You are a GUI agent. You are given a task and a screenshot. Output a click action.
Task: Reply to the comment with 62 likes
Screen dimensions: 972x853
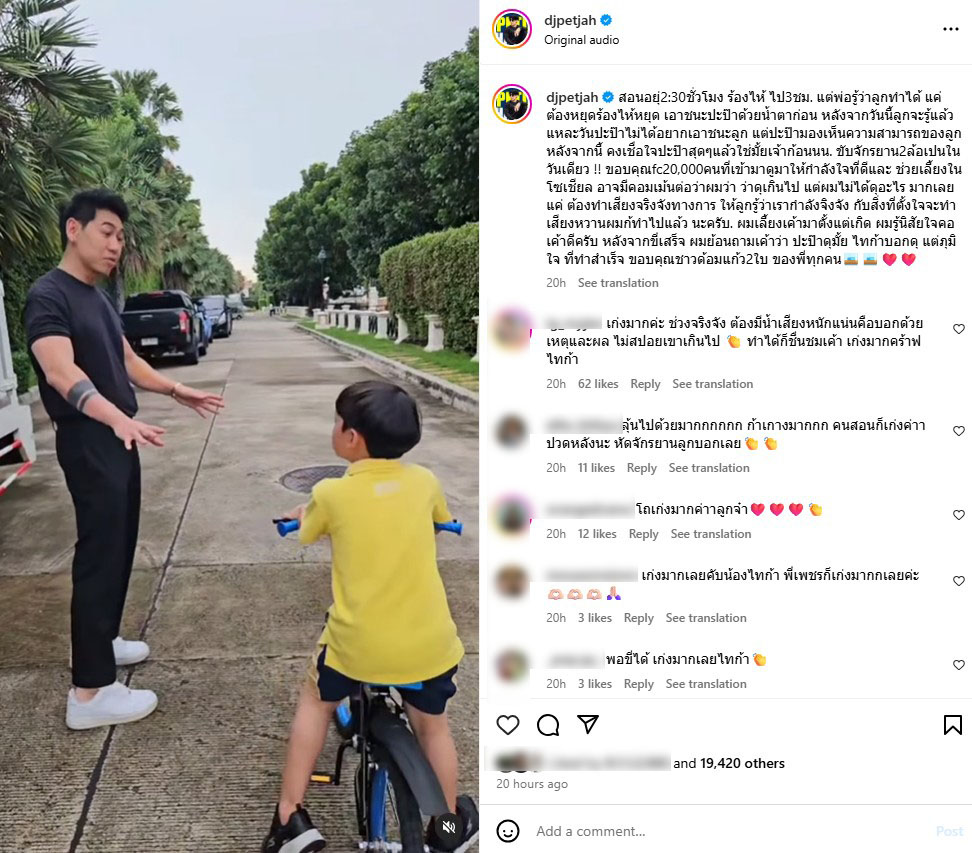pyautogui.click(x=645, y=384)
